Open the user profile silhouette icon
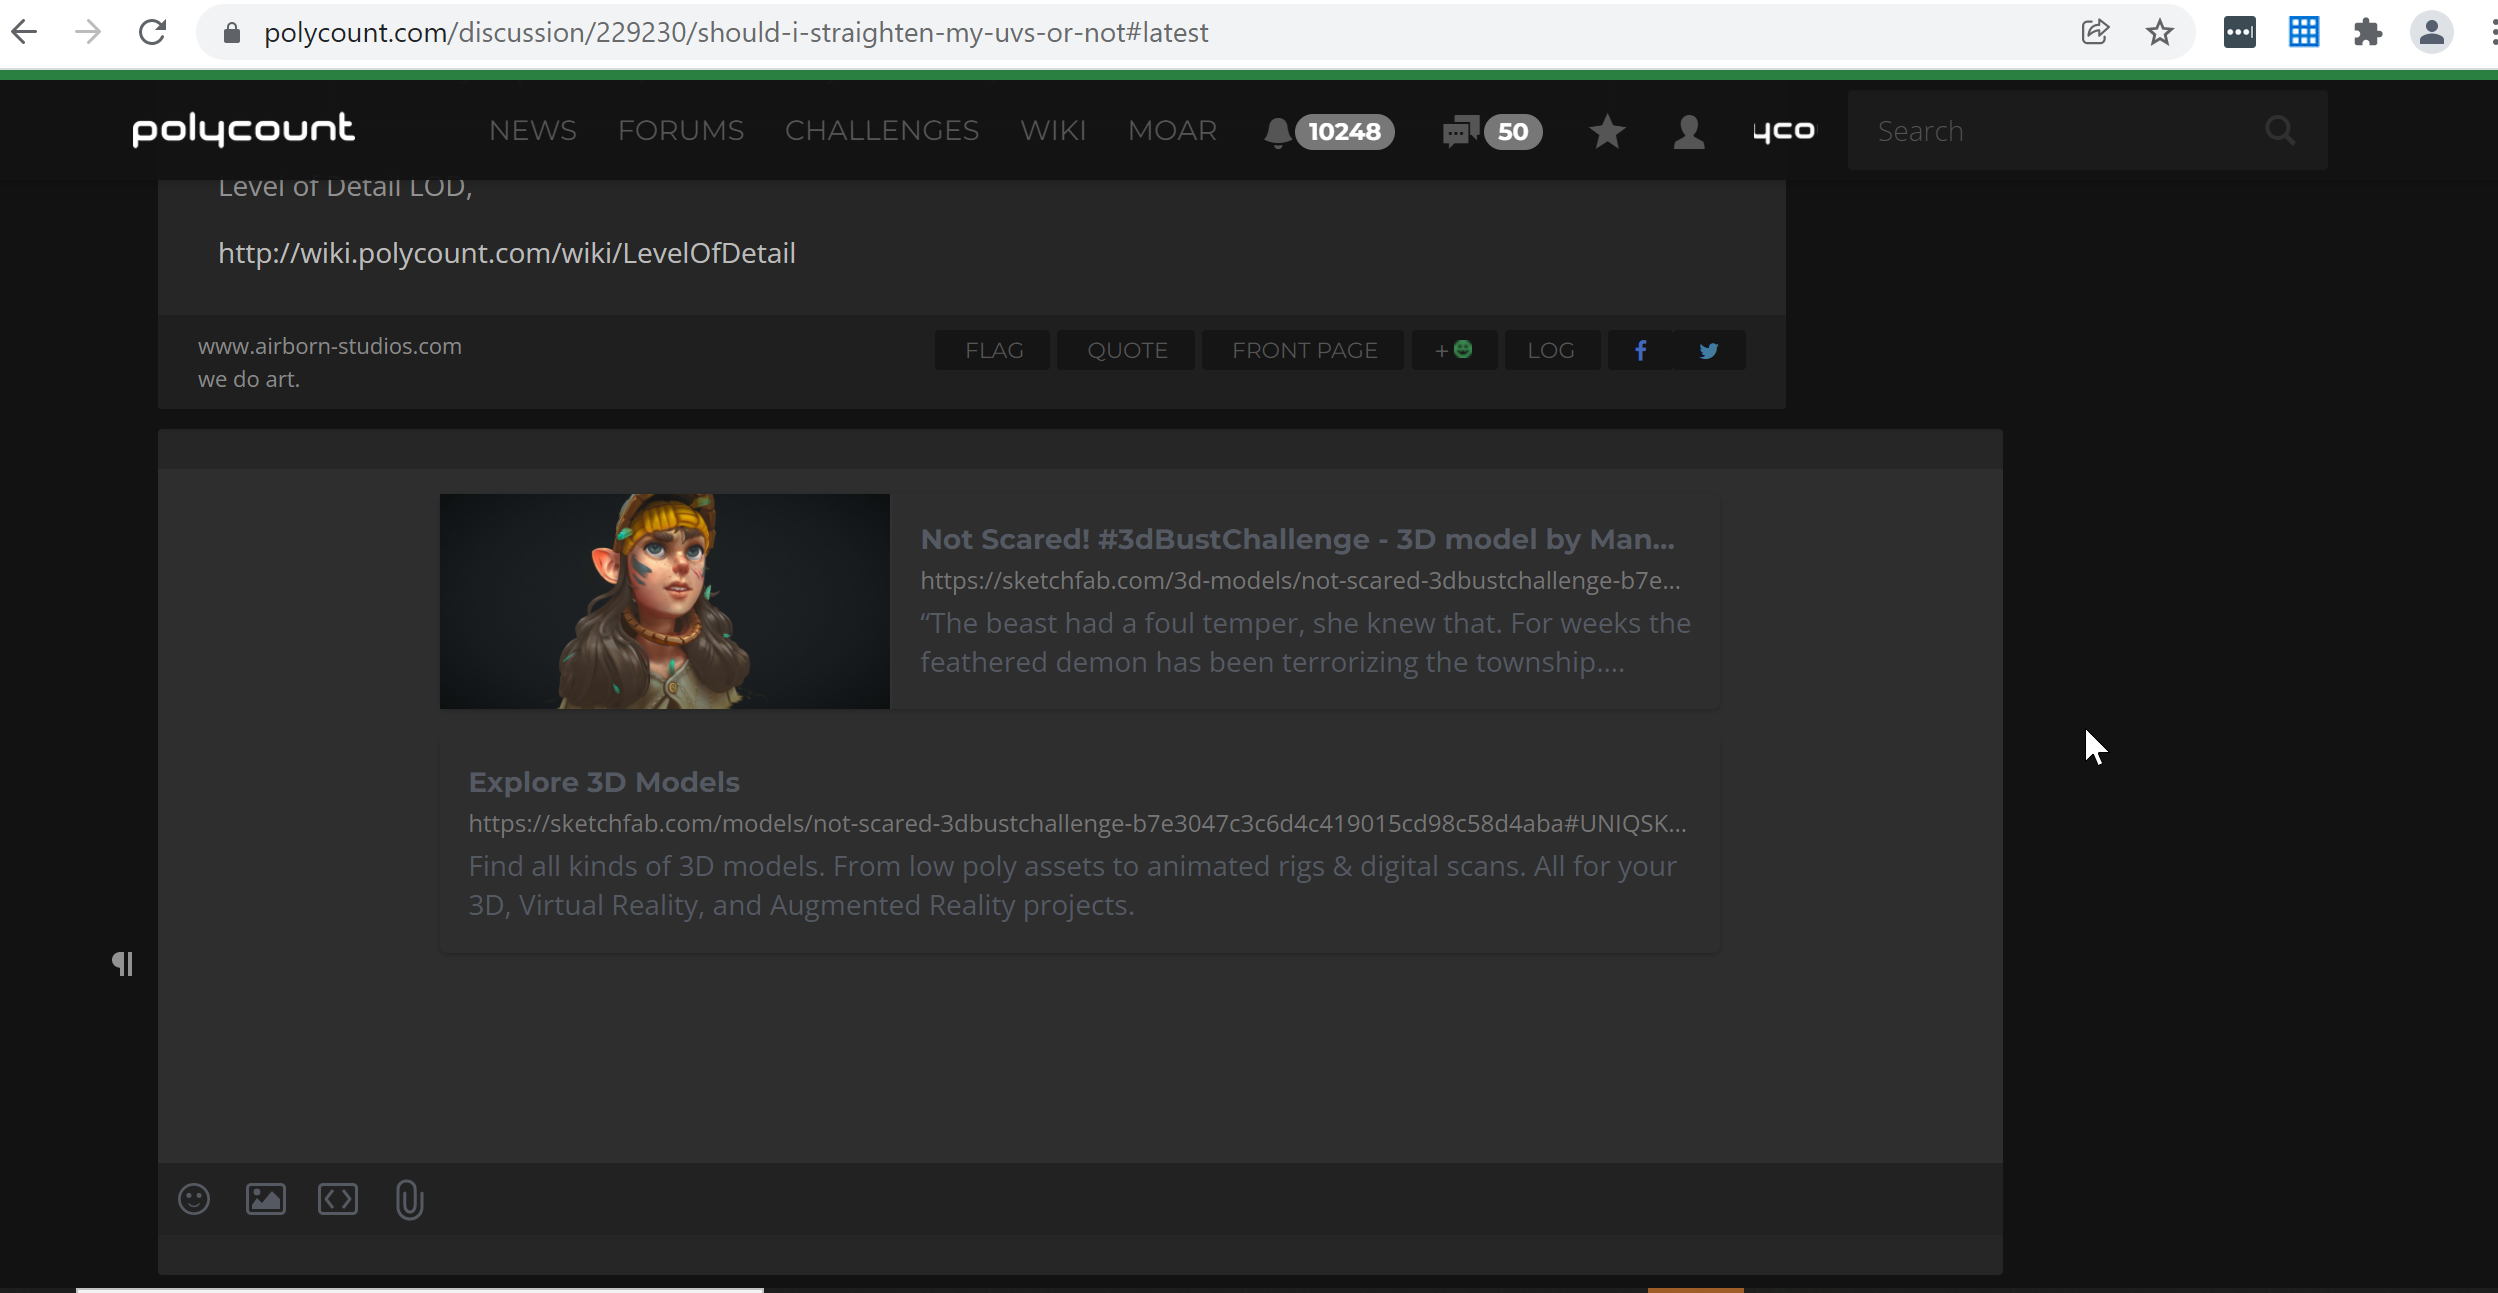This screenshot has width=2498, height=1293. click(1689, 131)
